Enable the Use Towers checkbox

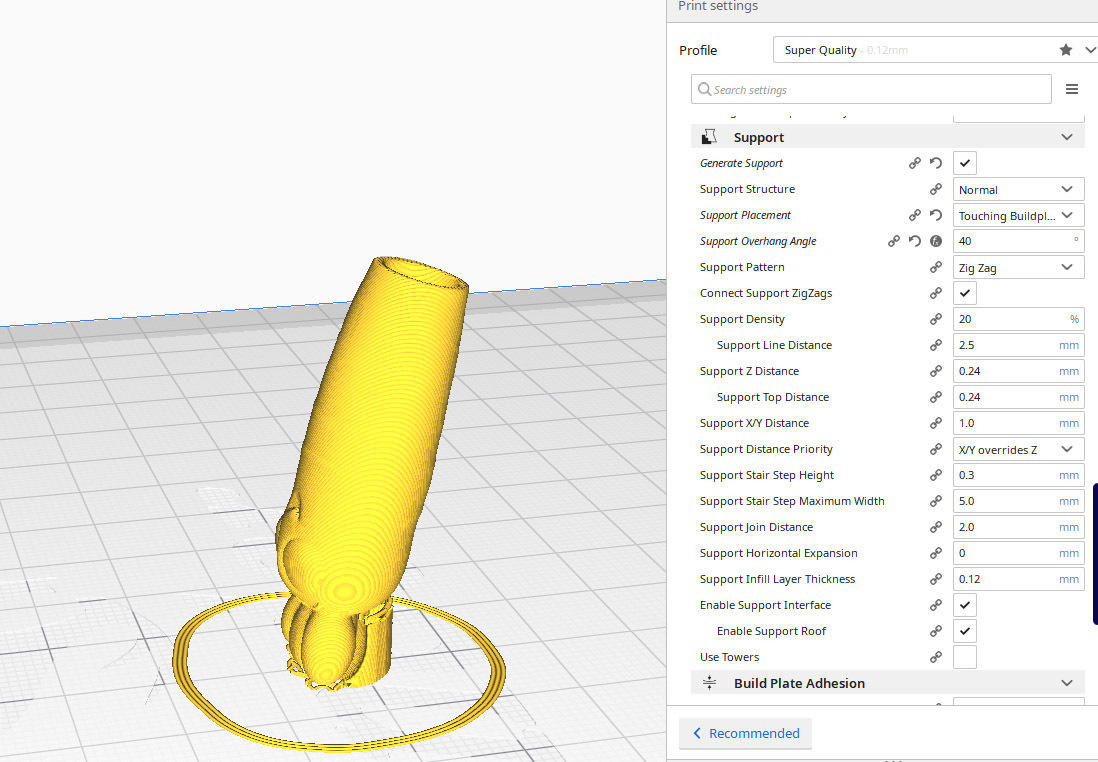point(964,657)
